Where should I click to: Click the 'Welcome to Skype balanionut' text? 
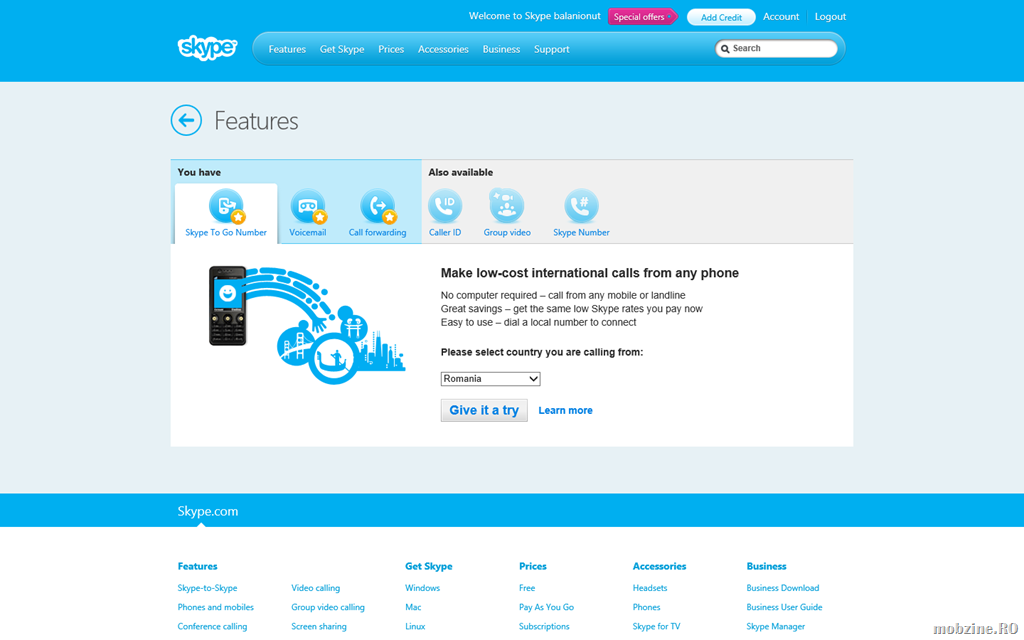(x=534, y=16)
